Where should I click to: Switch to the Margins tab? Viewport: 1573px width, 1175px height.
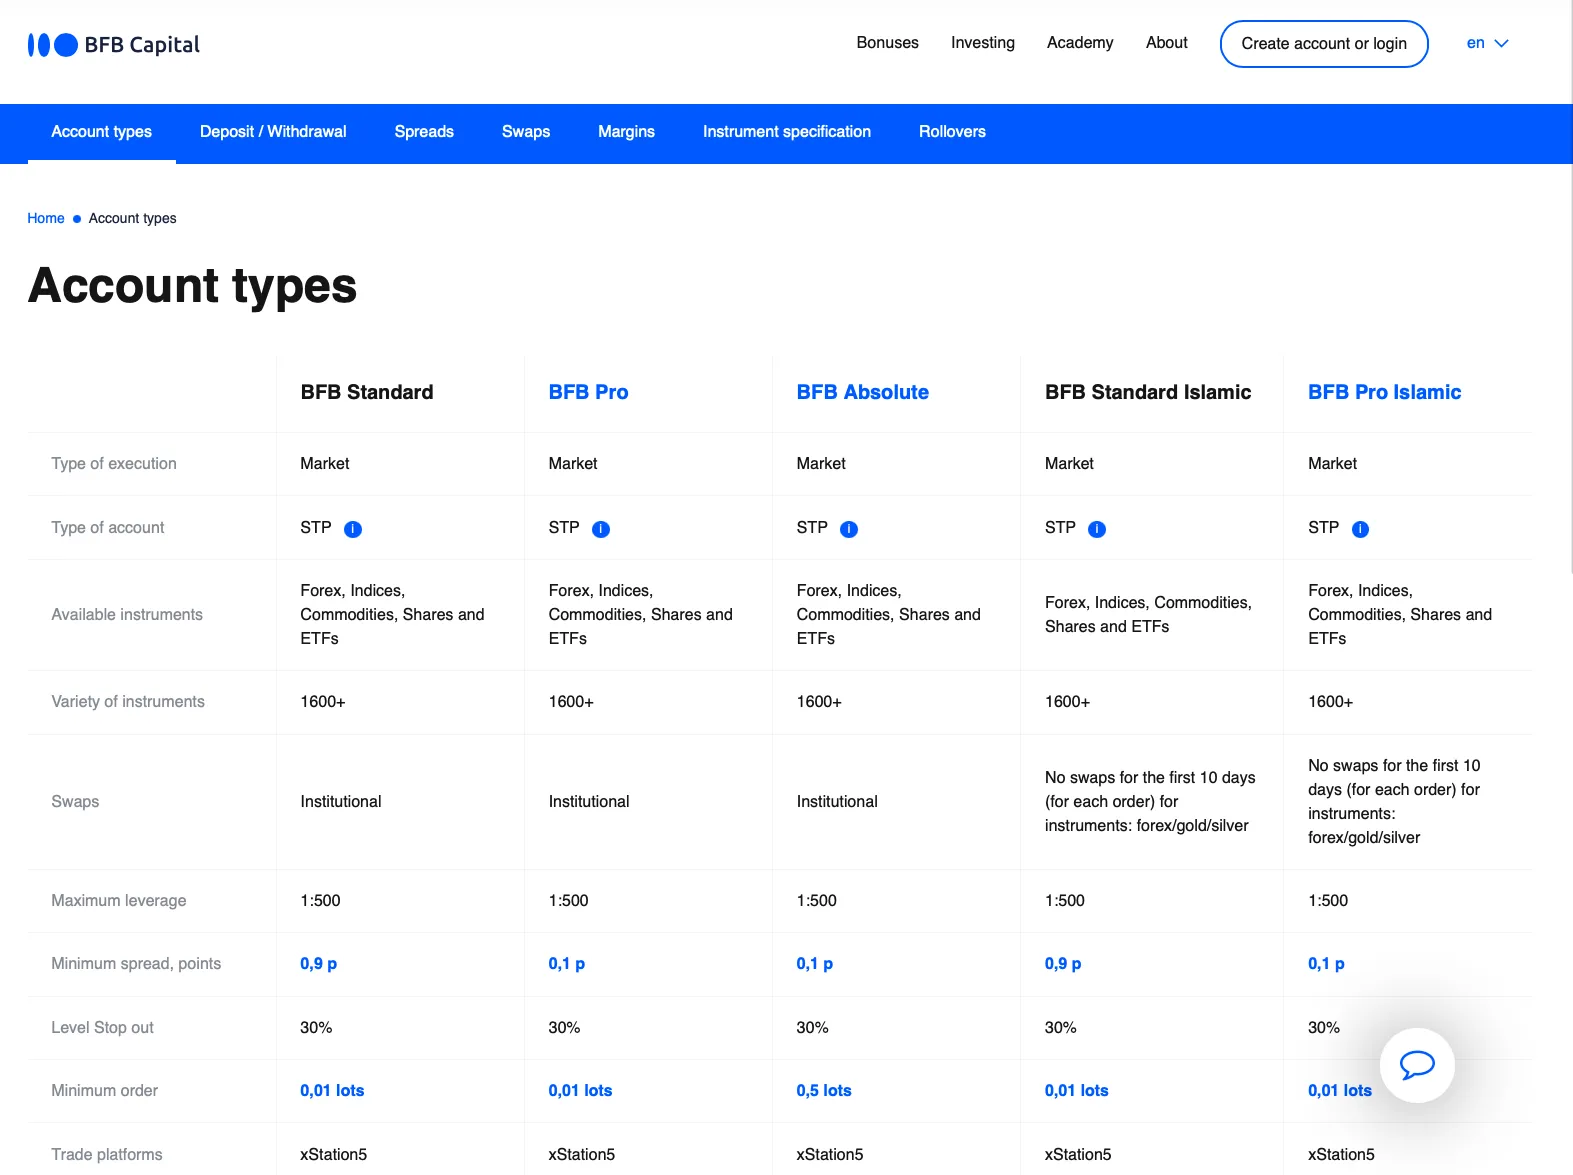click(x=626, y=132)
